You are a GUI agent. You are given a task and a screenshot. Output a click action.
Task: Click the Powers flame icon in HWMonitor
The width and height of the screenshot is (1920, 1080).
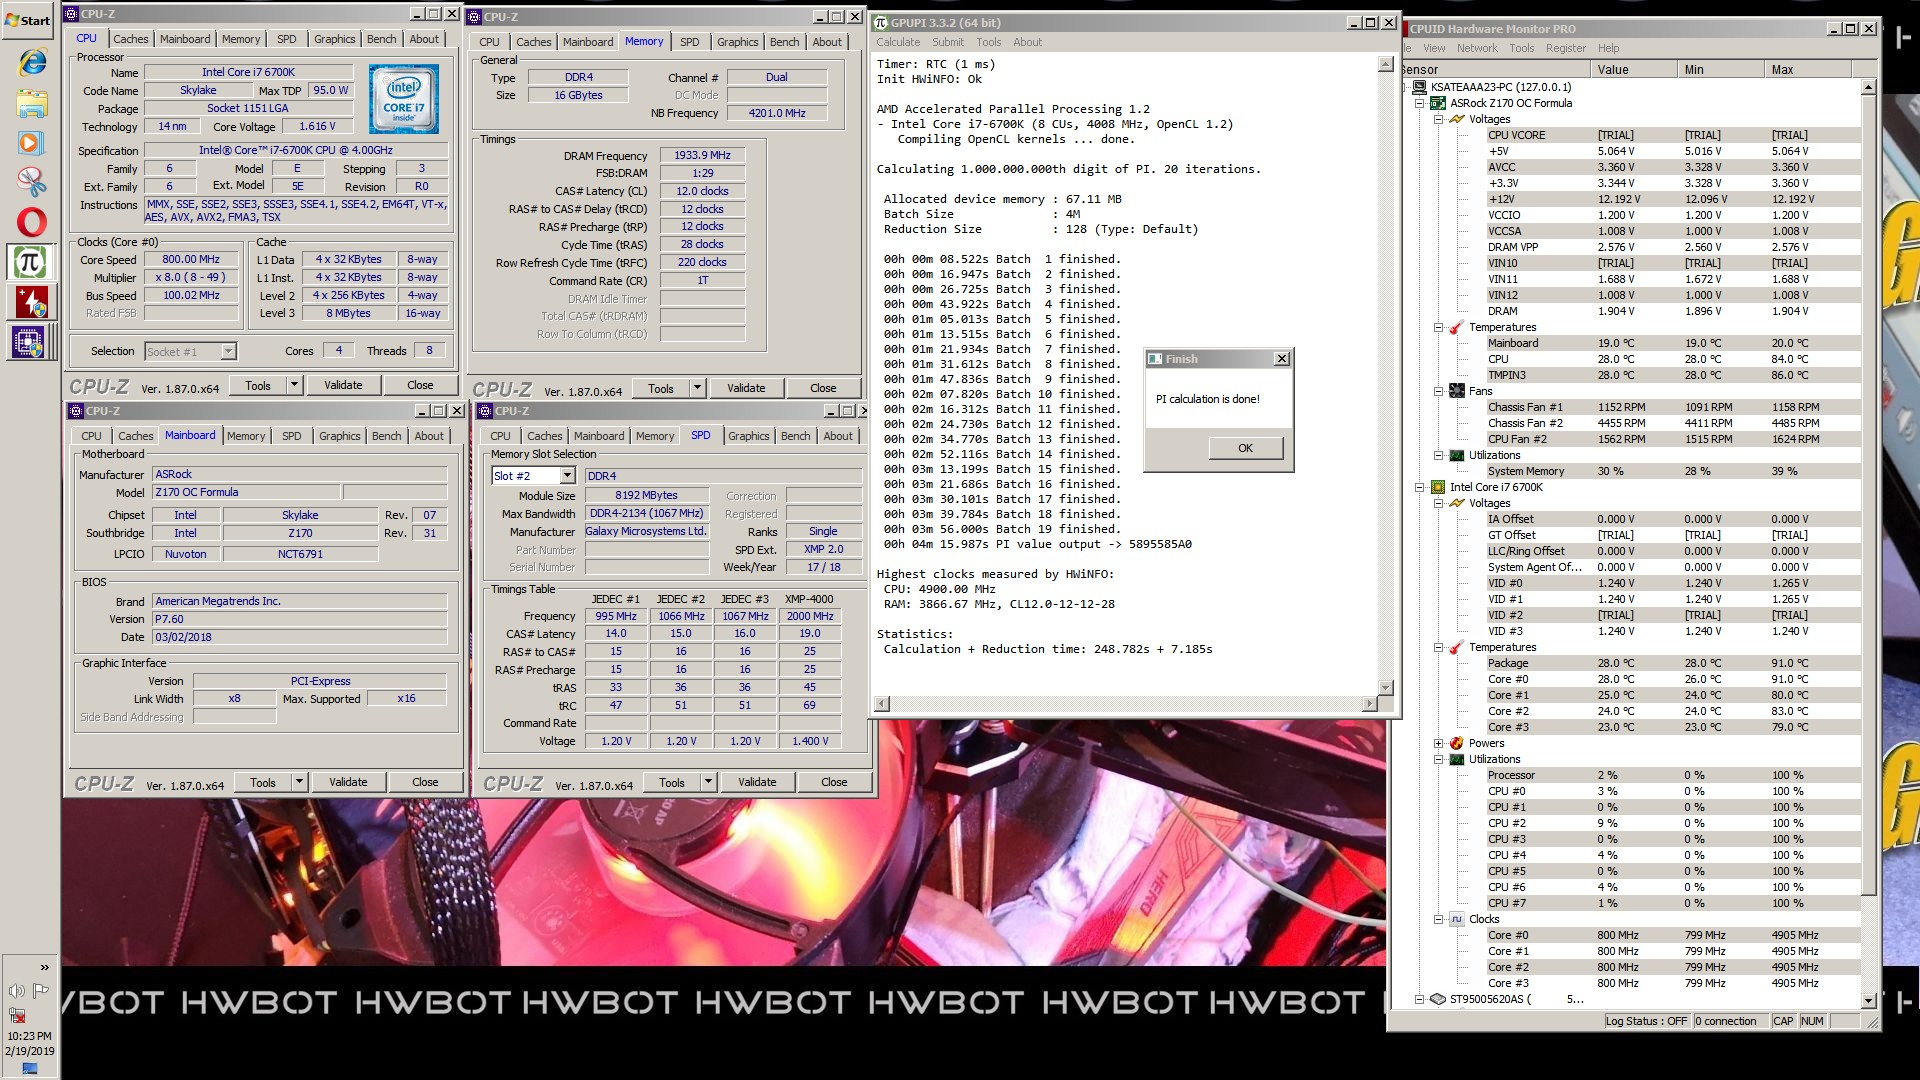click(1457, 743)
